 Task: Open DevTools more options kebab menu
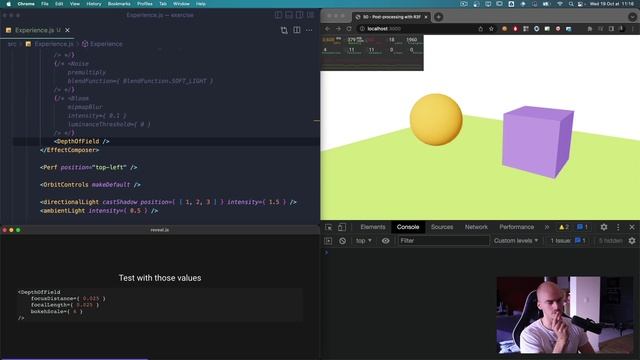pos(618,227)
